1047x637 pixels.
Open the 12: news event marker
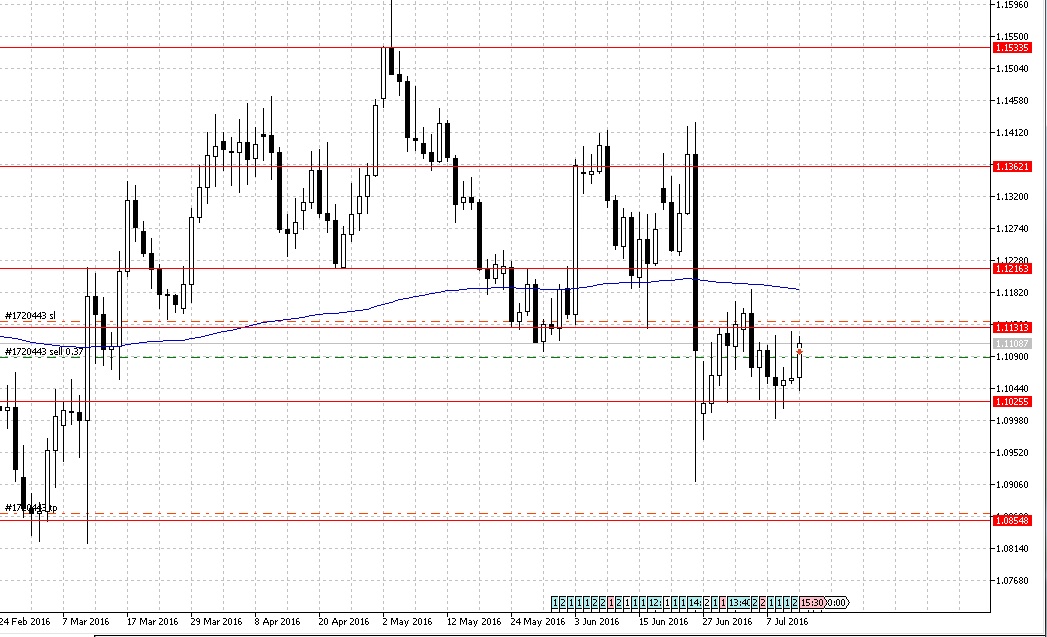[655, 603]
